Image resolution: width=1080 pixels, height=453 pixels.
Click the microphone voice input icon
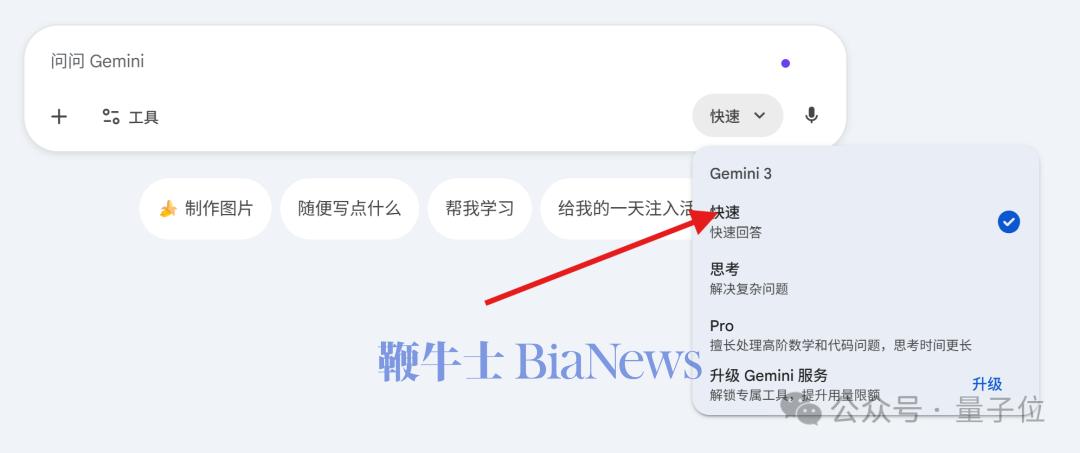click(811, 116)
